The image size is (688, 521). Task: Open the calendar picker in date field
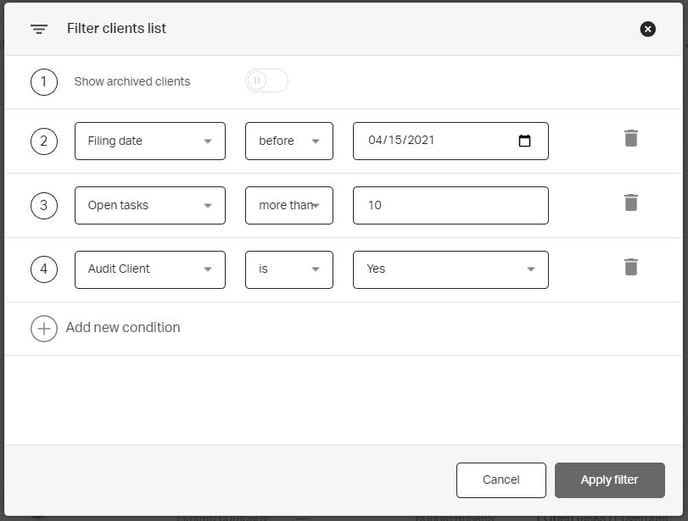pyautogui.click(x=525, y=141)
